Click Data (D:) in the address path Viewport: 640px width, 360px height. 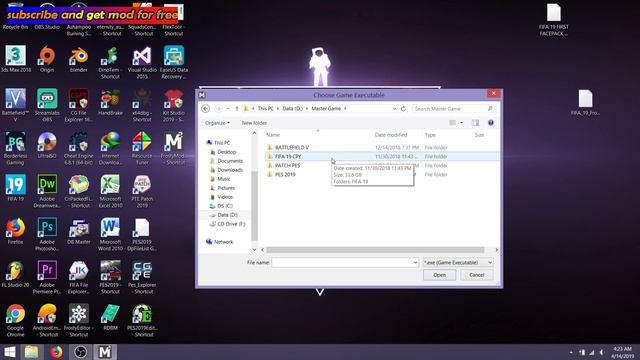pyautogui.click(x=292, y=109)
